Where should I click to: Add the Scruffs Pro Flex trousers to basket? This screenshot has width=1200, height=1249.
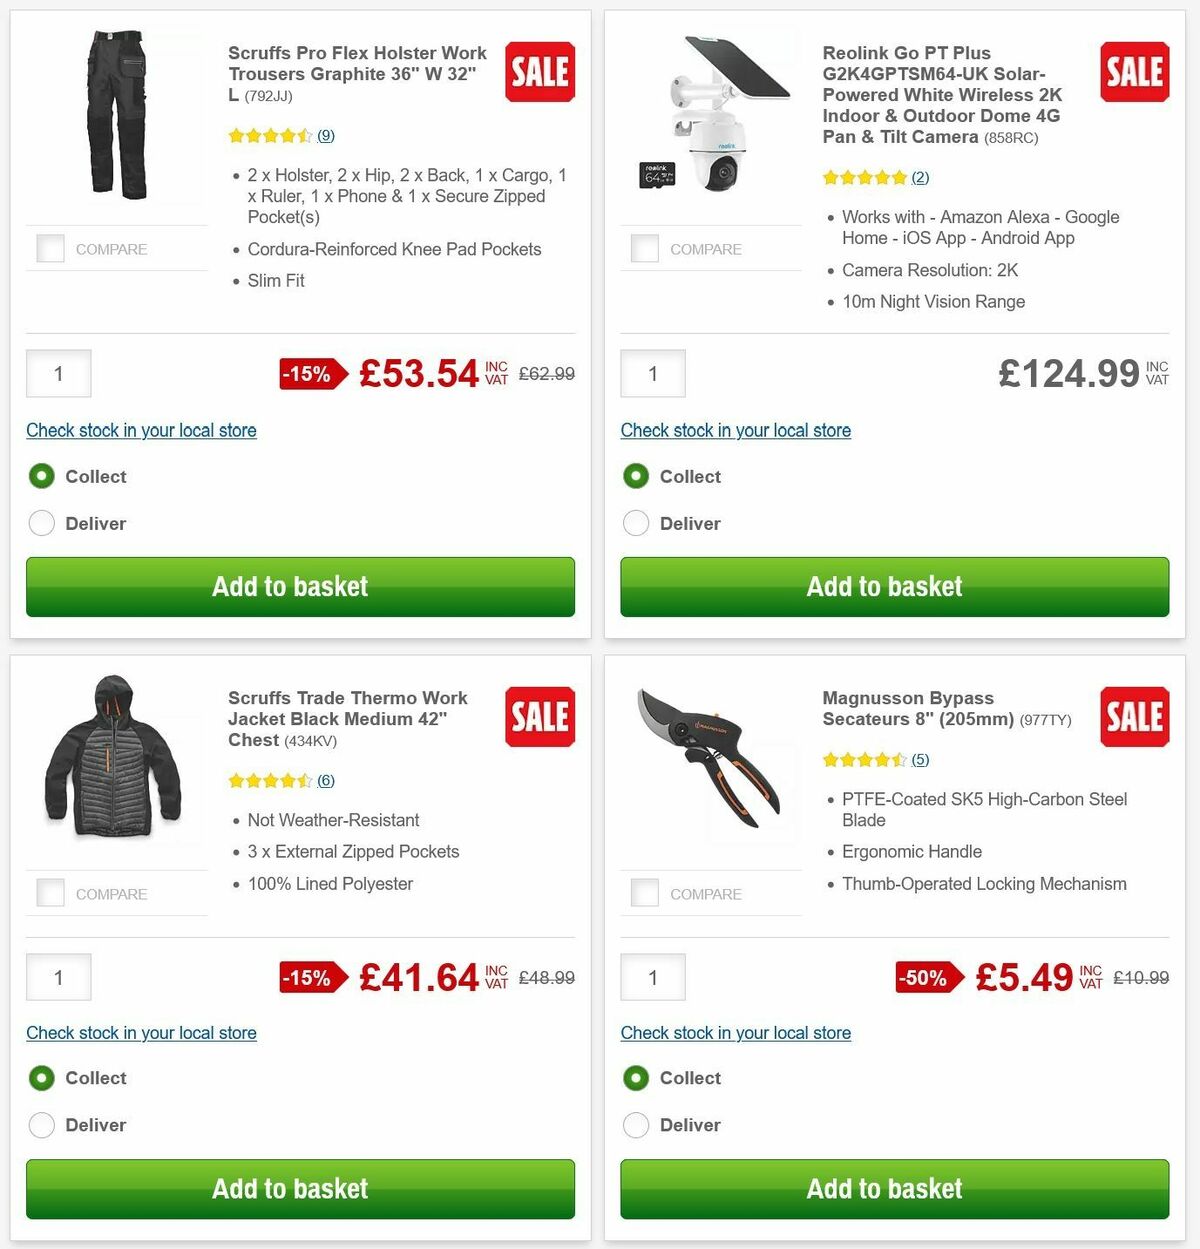pos(290,587)
